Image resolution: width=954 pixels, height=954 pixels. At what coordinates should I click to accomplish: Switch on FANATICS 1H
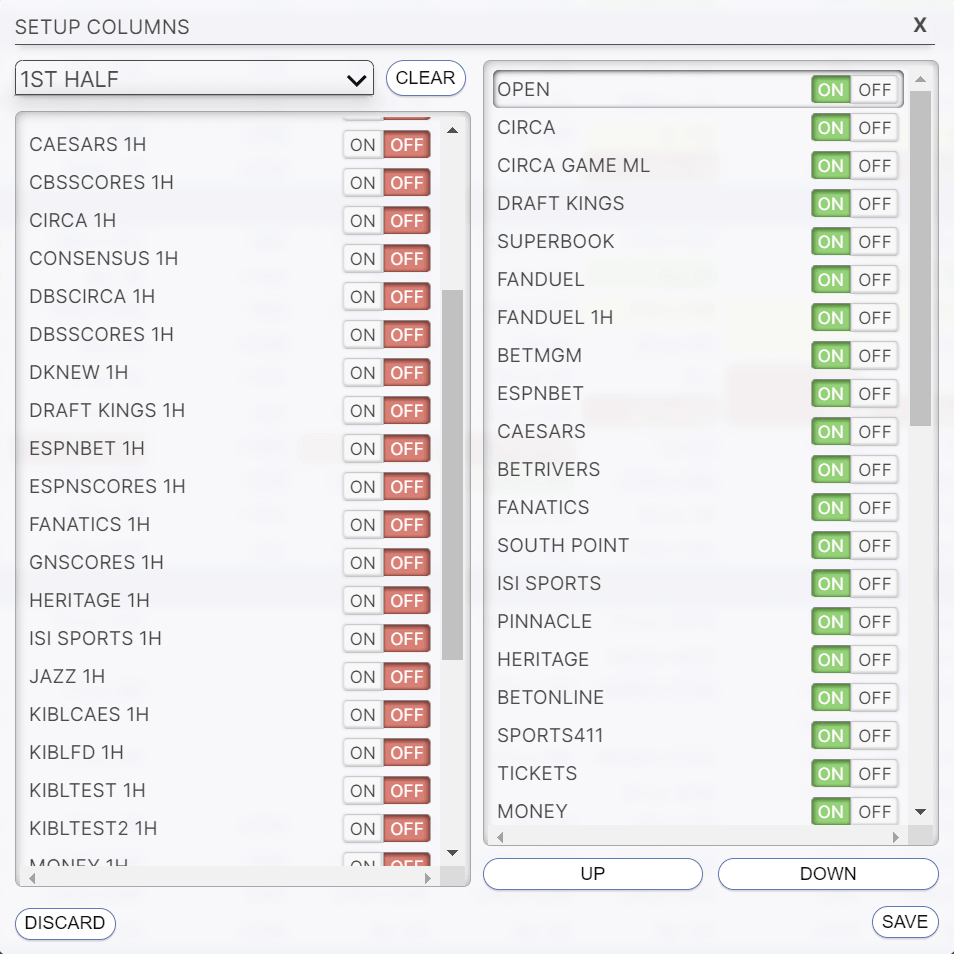point(363,524)
